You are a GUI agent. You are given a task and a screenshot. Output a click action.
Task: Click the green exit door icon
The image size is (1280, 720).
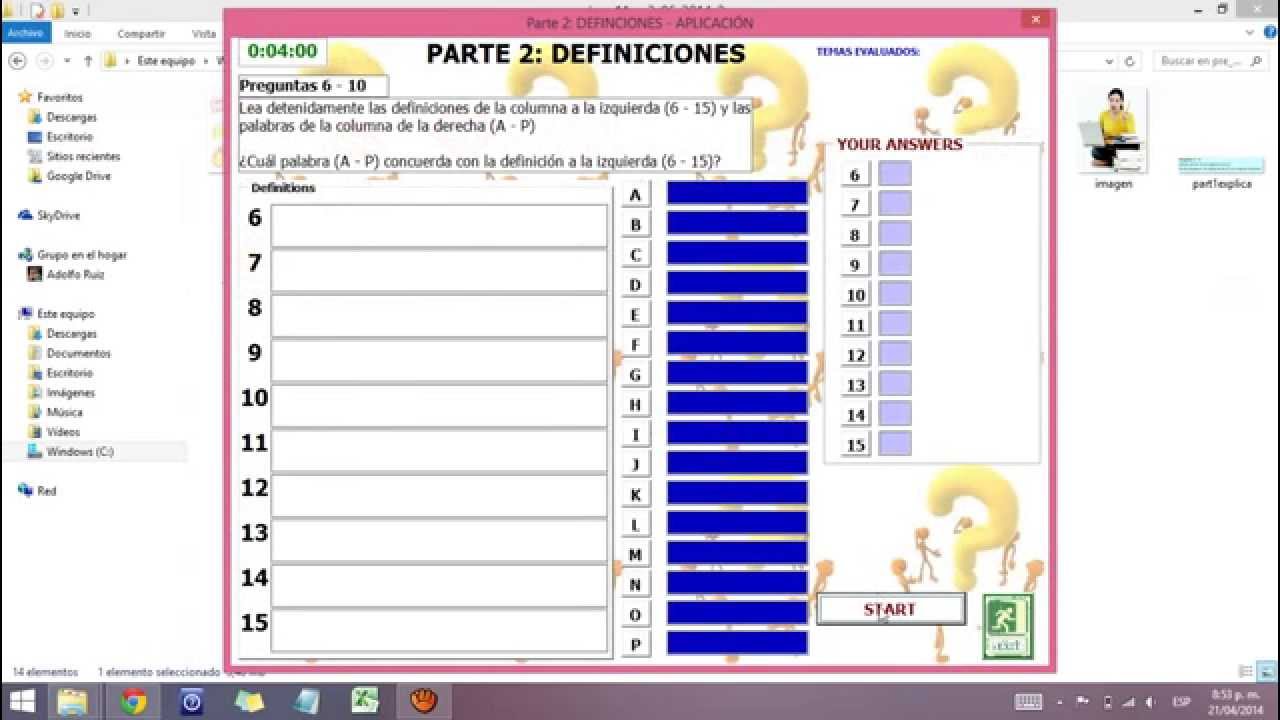[1007, 626]
